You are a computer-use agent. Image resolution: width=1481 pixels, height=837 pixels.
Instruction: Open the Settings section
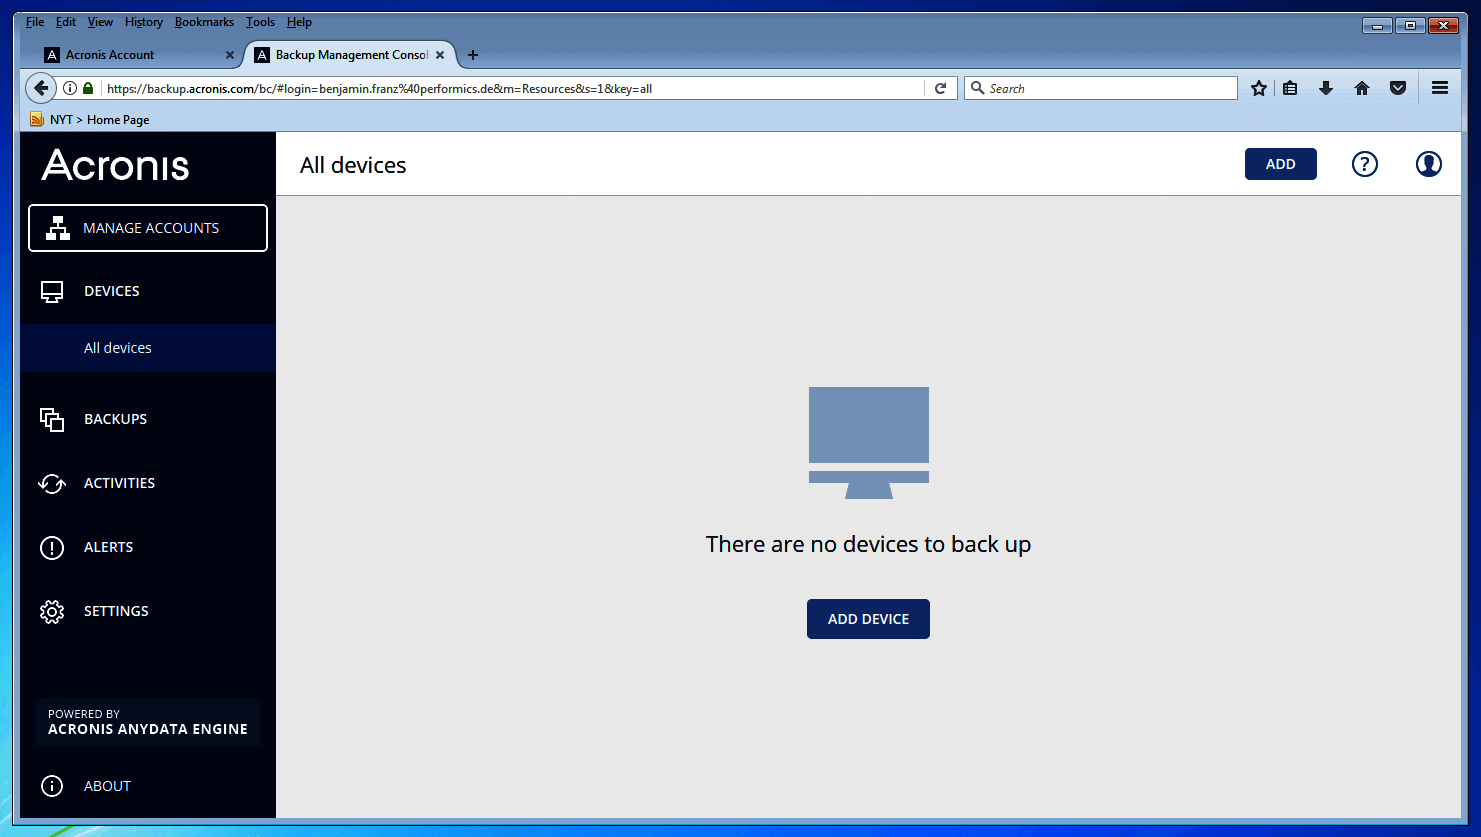point(116,611)
